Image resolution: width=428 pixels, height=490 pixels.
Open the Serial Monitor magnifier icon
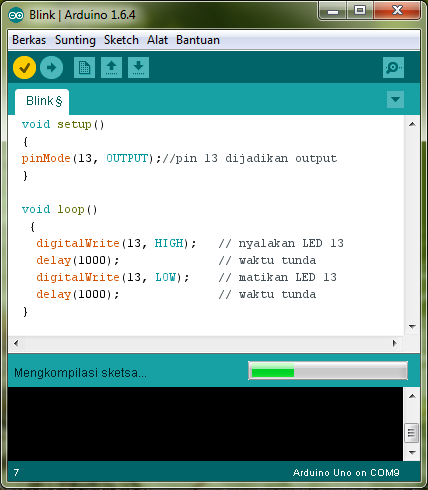[393, 68]
